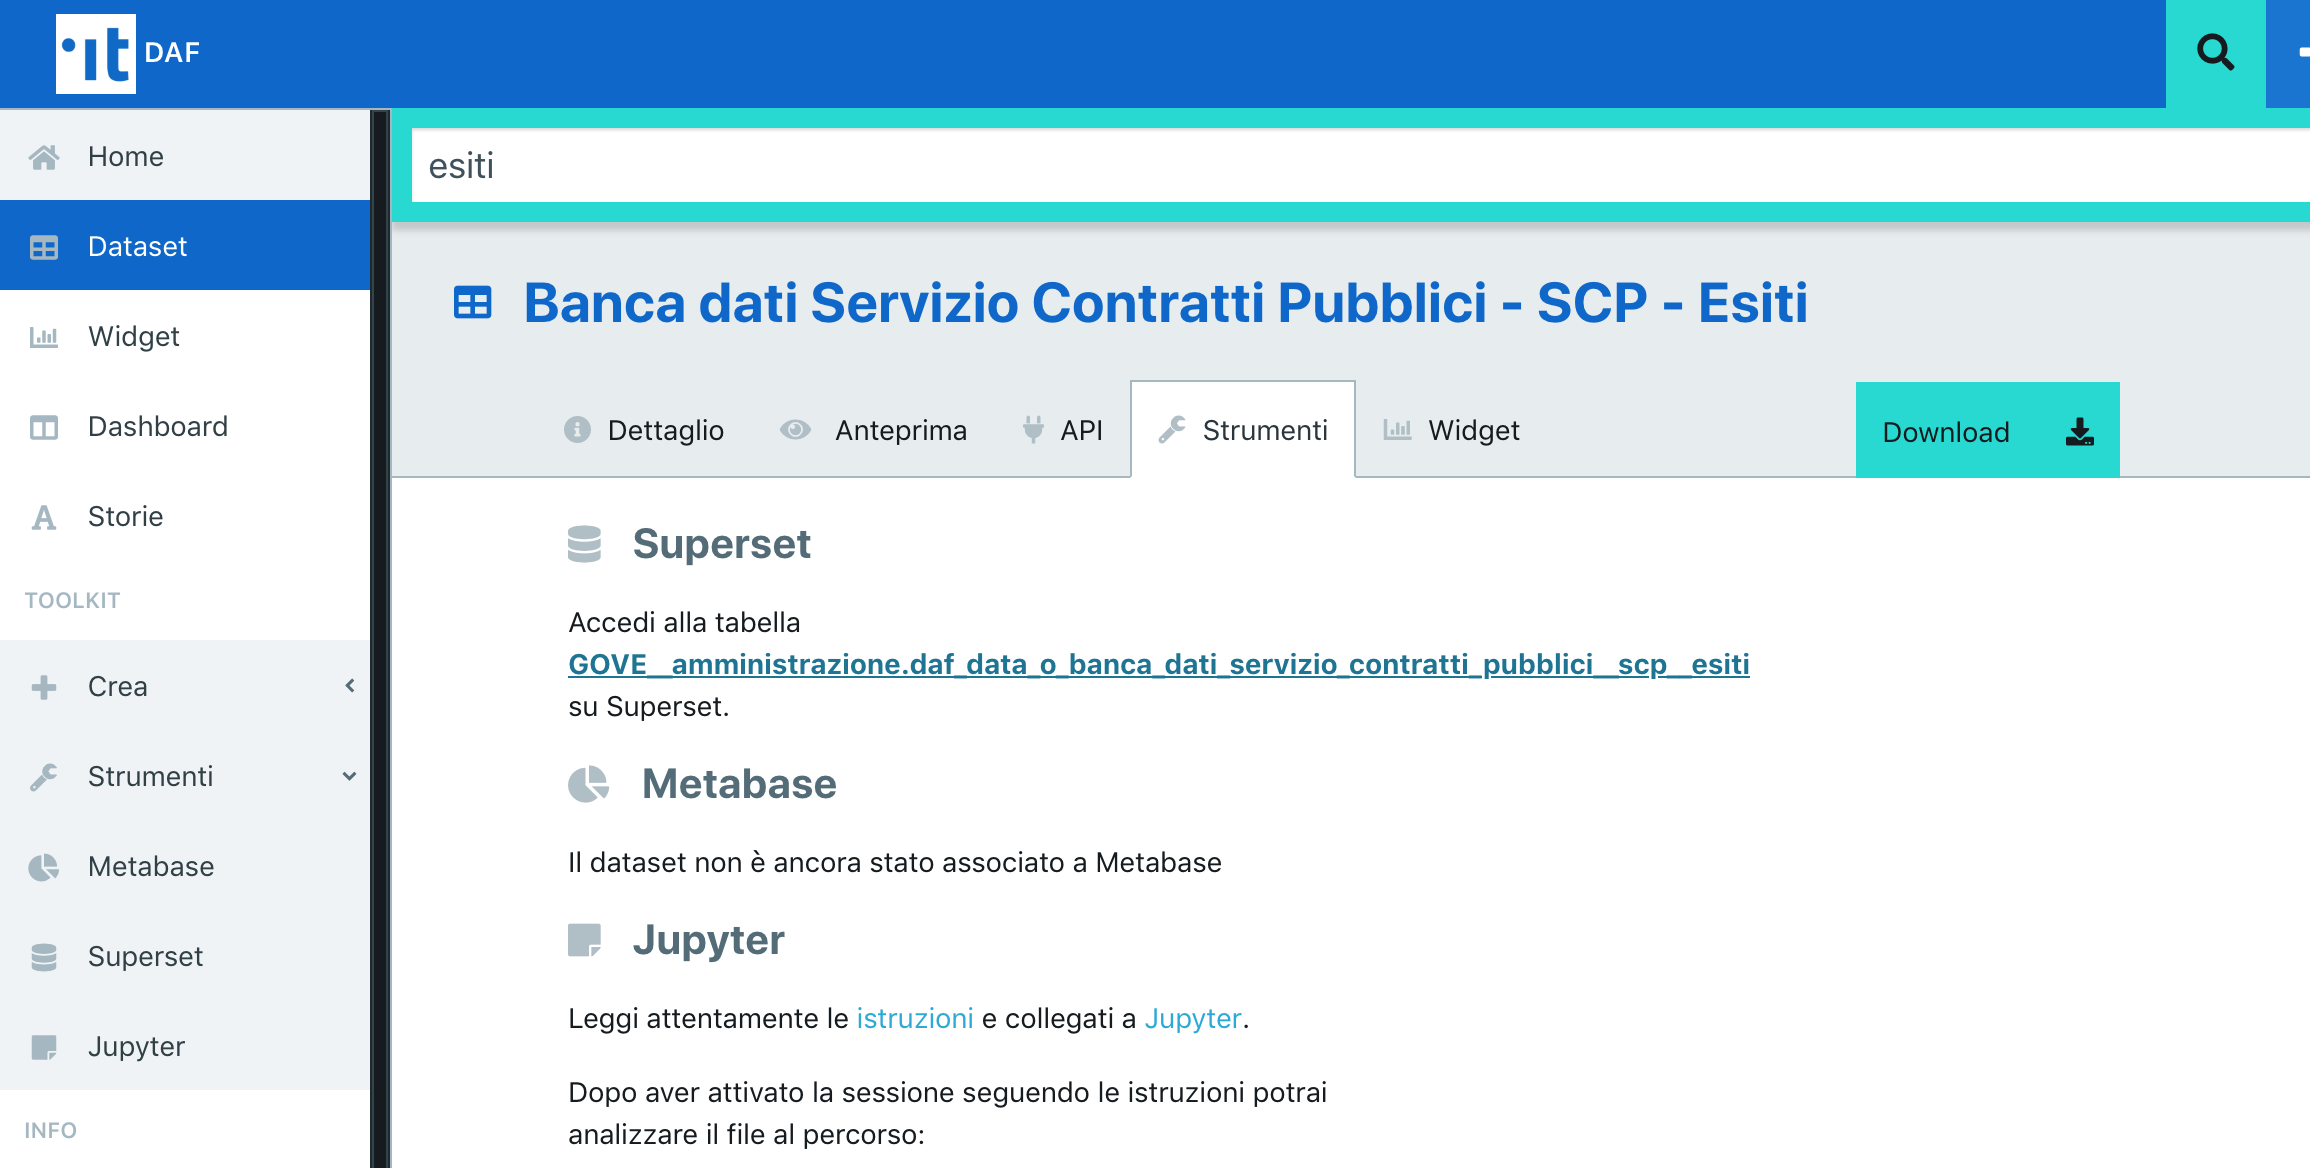Click the Metabase section pie icon

(589, 784)
